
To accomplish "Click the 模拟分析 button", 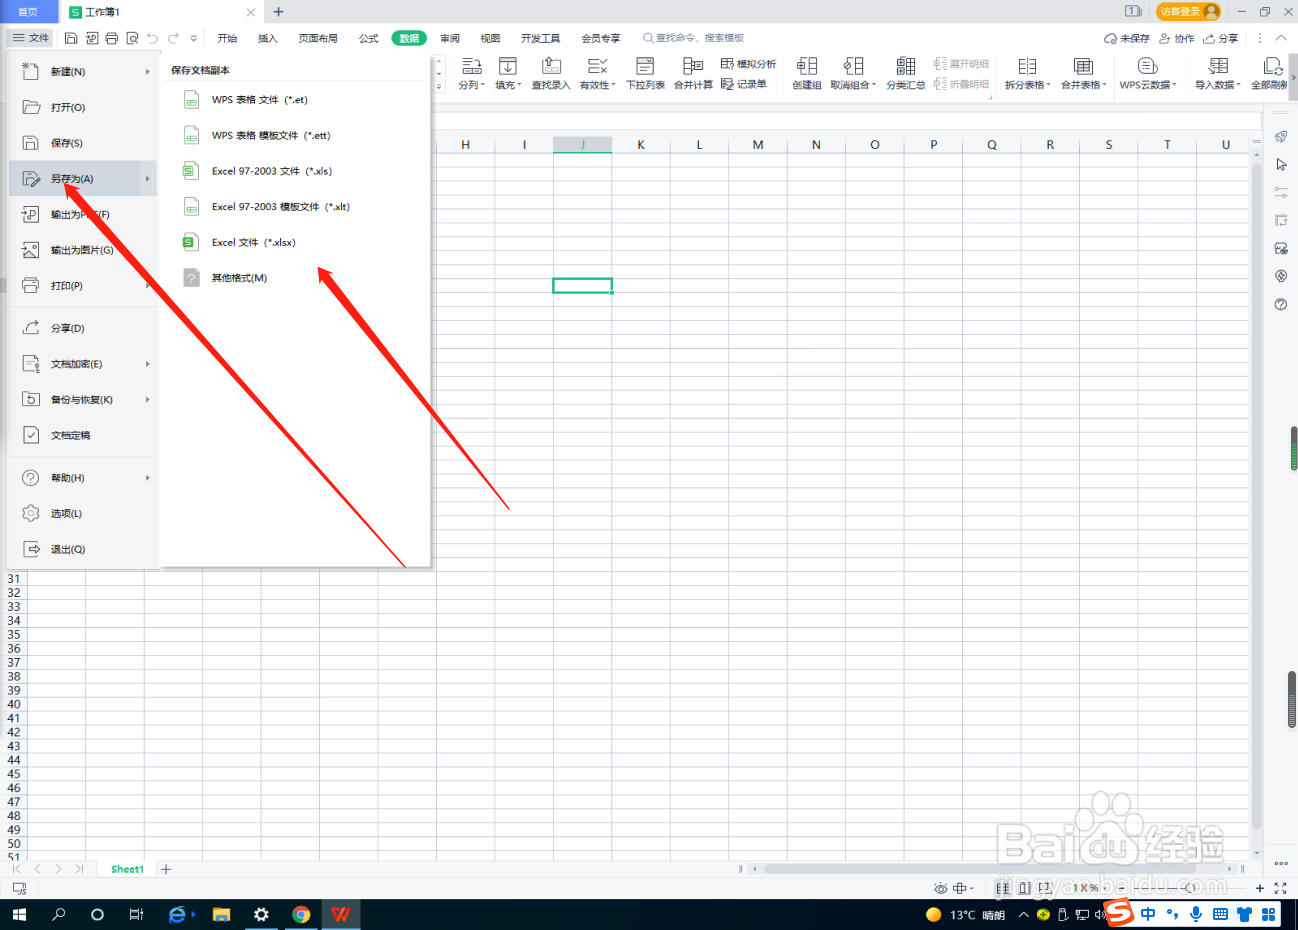I will (748, 64).
